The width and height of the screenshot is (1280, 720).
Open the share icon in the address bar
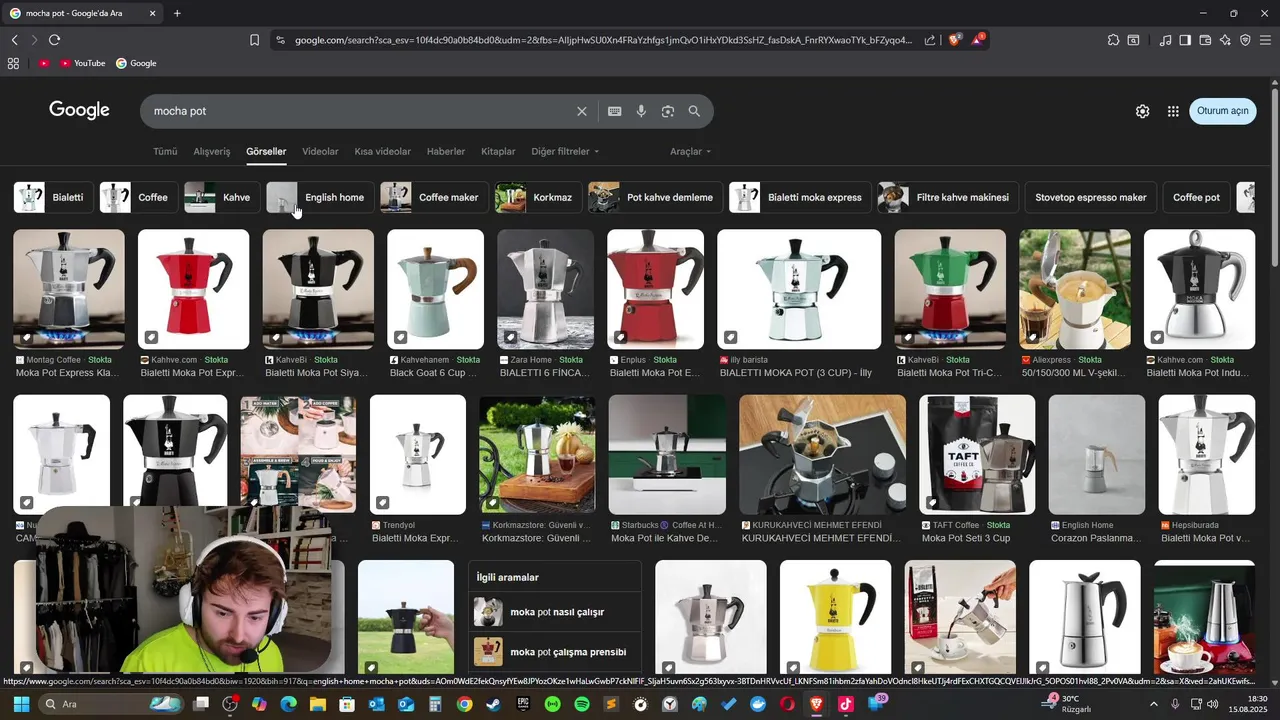[930, 40]
